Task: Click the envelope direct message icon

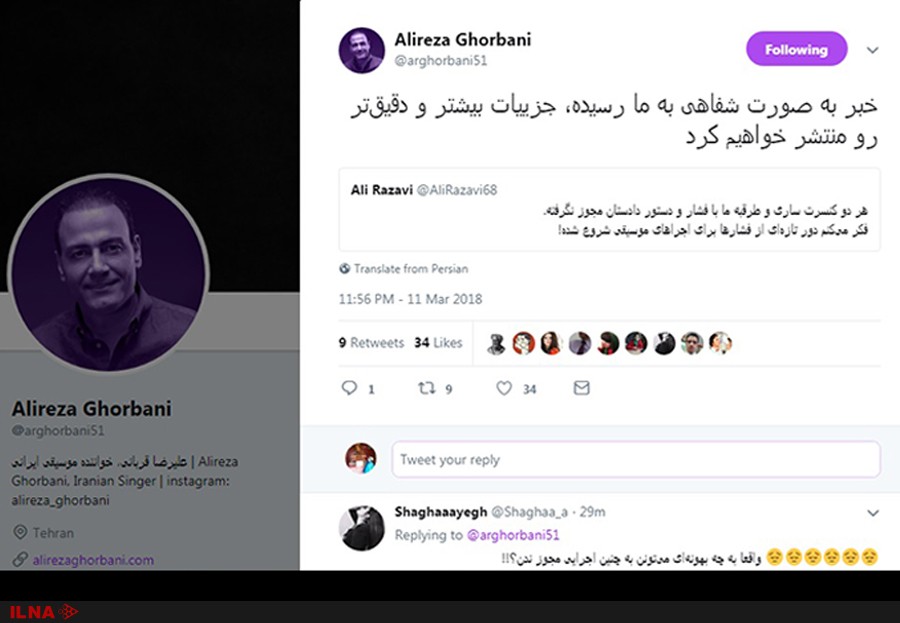Action: point(581,388)
